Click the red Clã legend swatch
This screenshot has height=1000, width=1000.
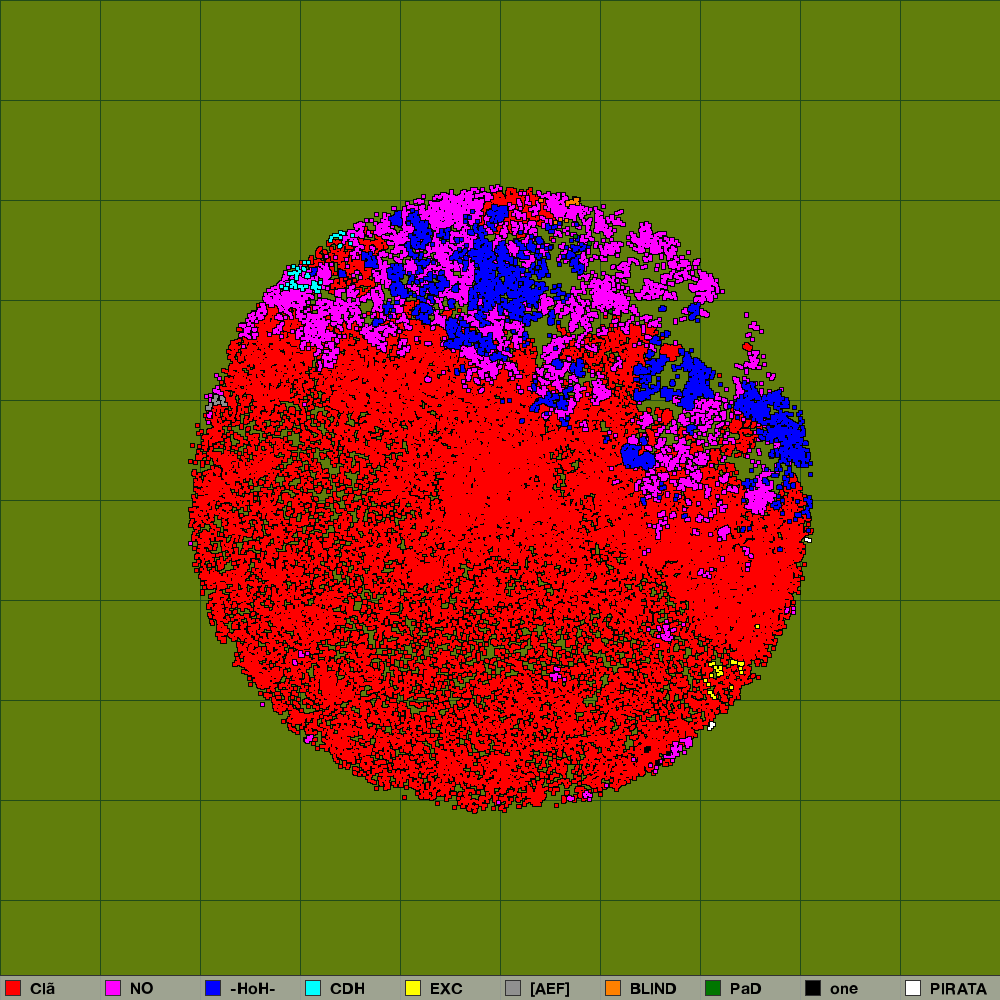coord(13,988)
